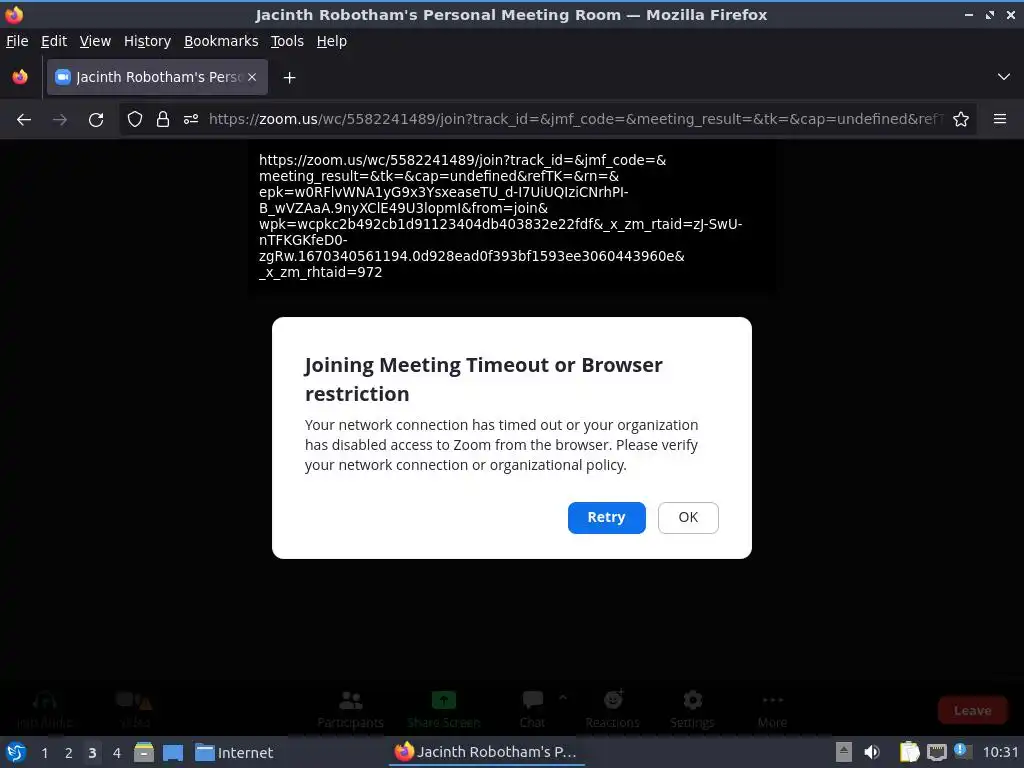This screenshot has width=1024, height=768.
Task: Go forward to the next page
Action: click(x=60, y=120)
